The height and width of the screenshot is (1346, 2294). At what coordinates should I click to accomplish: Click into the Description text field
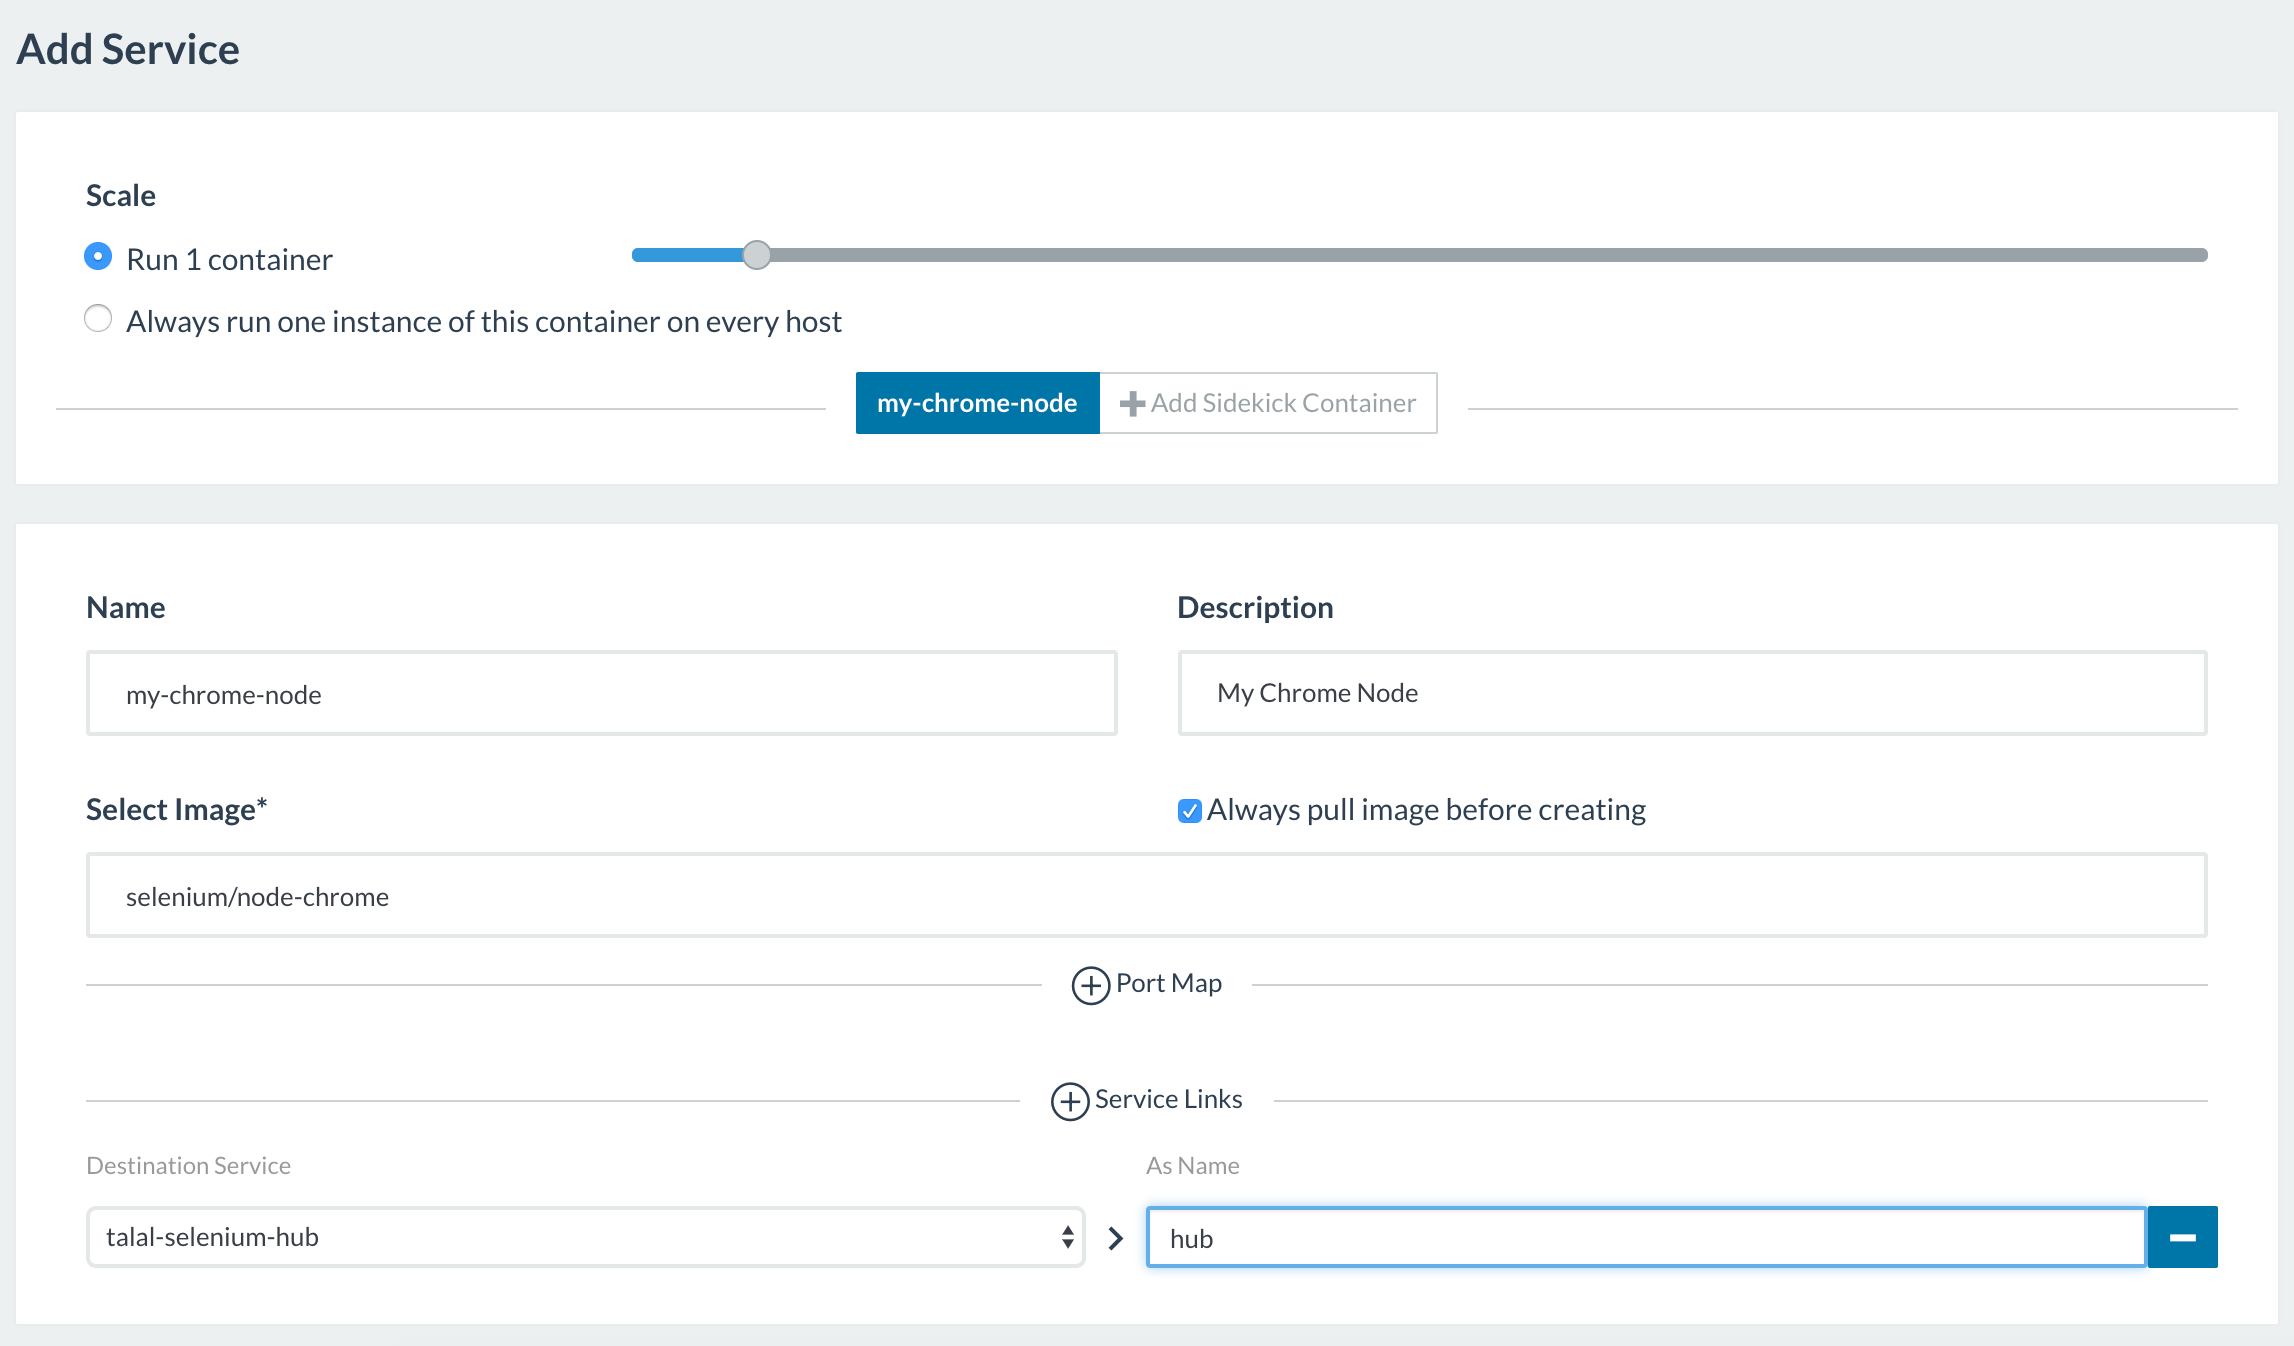[1691, 693]
